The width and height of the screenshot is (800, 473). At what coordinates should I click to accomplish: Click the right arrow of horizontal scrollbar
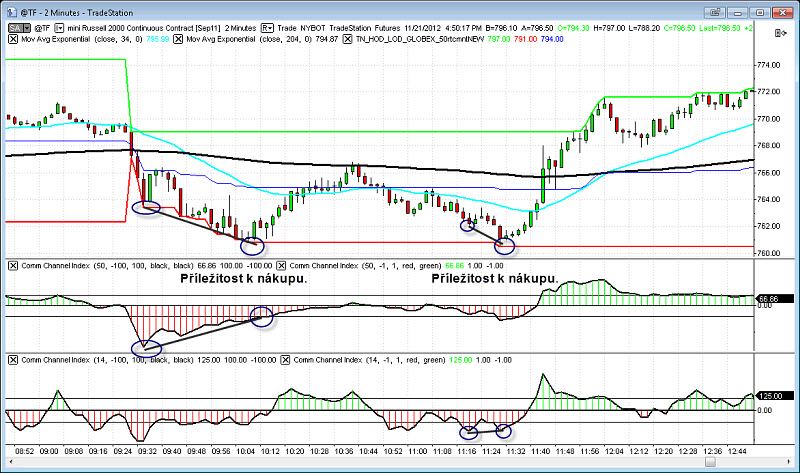click(x=789, y=462)
